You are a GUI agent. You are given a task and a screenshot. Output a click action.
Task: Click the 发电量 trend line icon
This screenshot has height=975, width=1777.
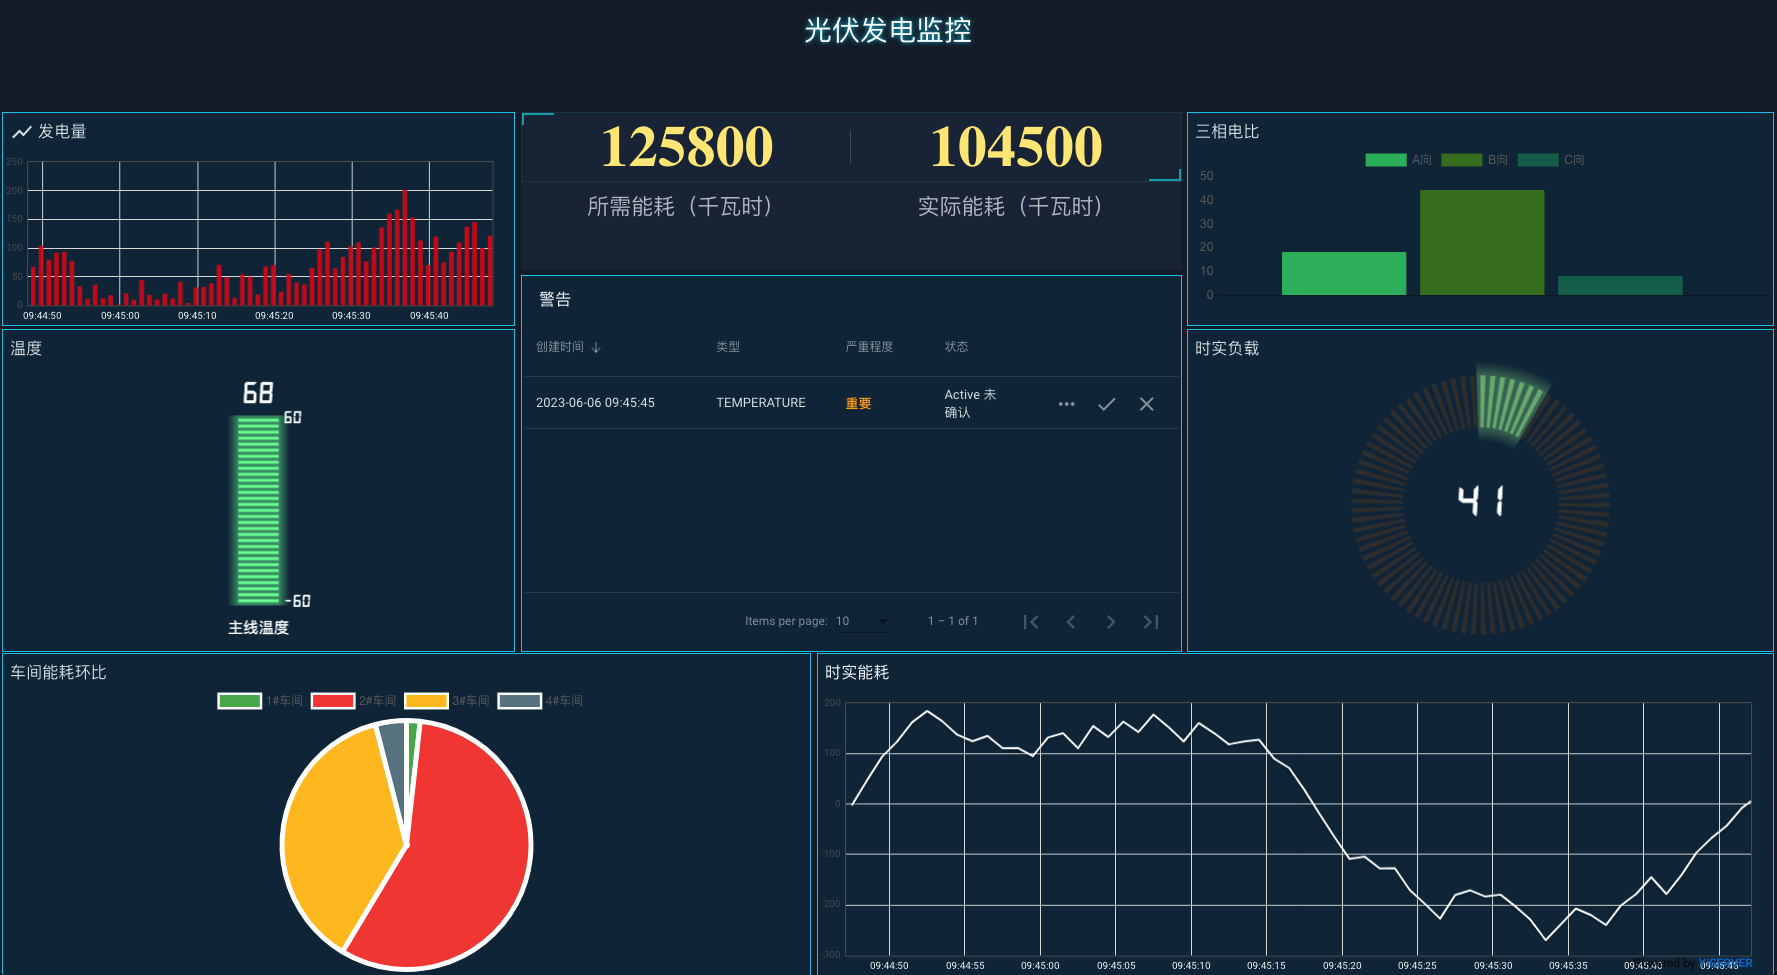click(21, 132)
